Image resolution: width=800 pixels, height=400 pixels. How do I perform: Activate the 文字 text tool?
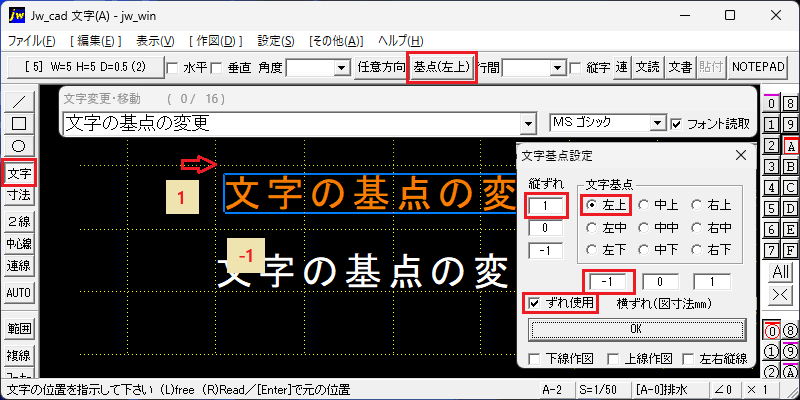(x=19, y=173)
